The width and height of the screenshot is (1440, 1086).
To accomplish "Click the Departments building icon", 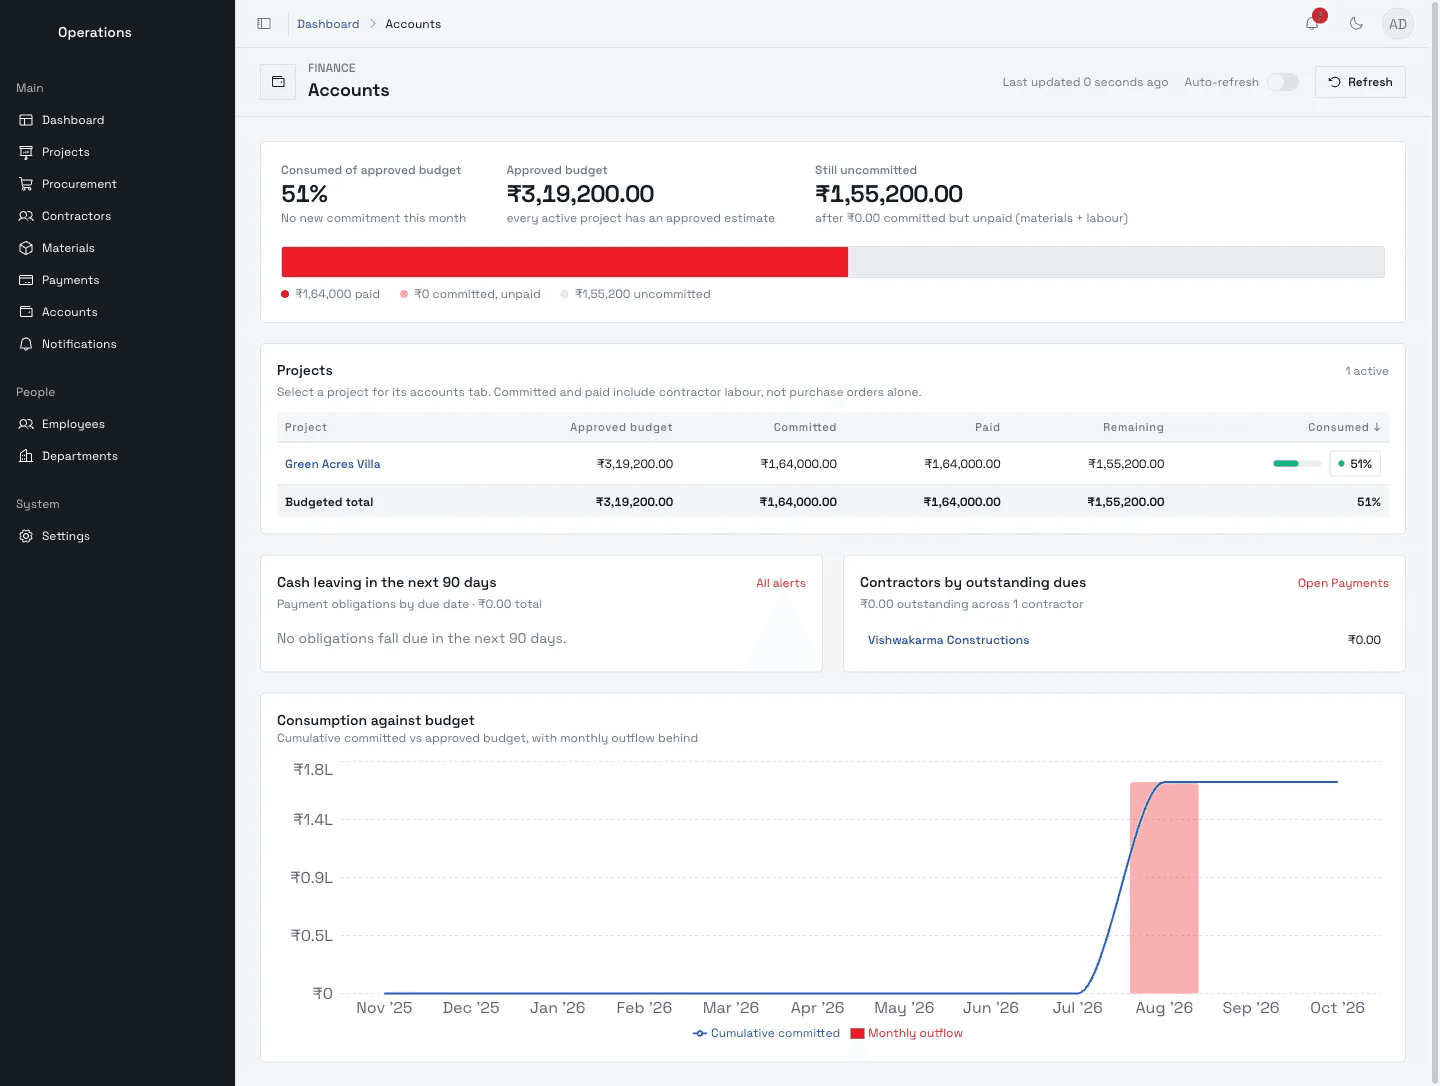I will click(26, 456).
